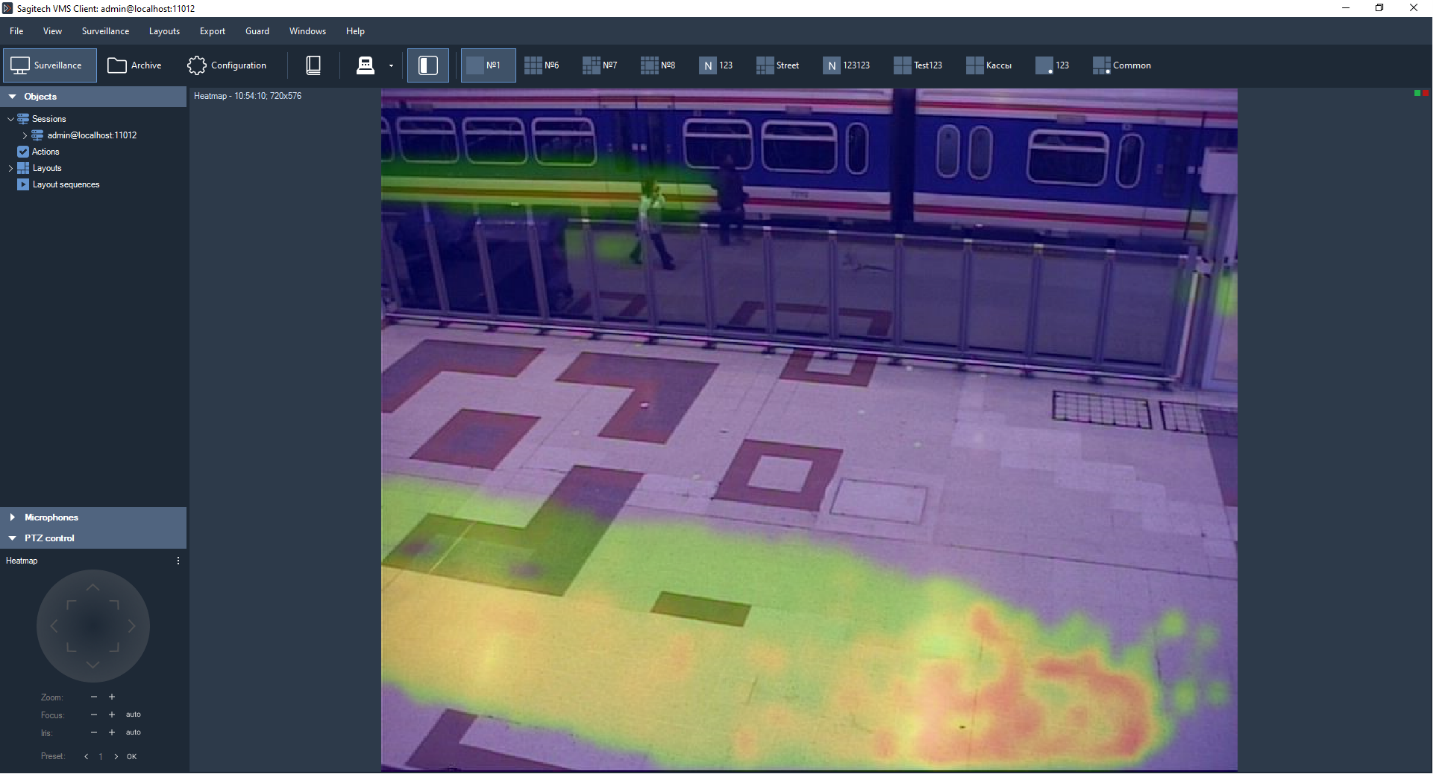This screenshot has height=774, width=1433.
Task: Click auto next to Focus control
Action: click(133, 715)
